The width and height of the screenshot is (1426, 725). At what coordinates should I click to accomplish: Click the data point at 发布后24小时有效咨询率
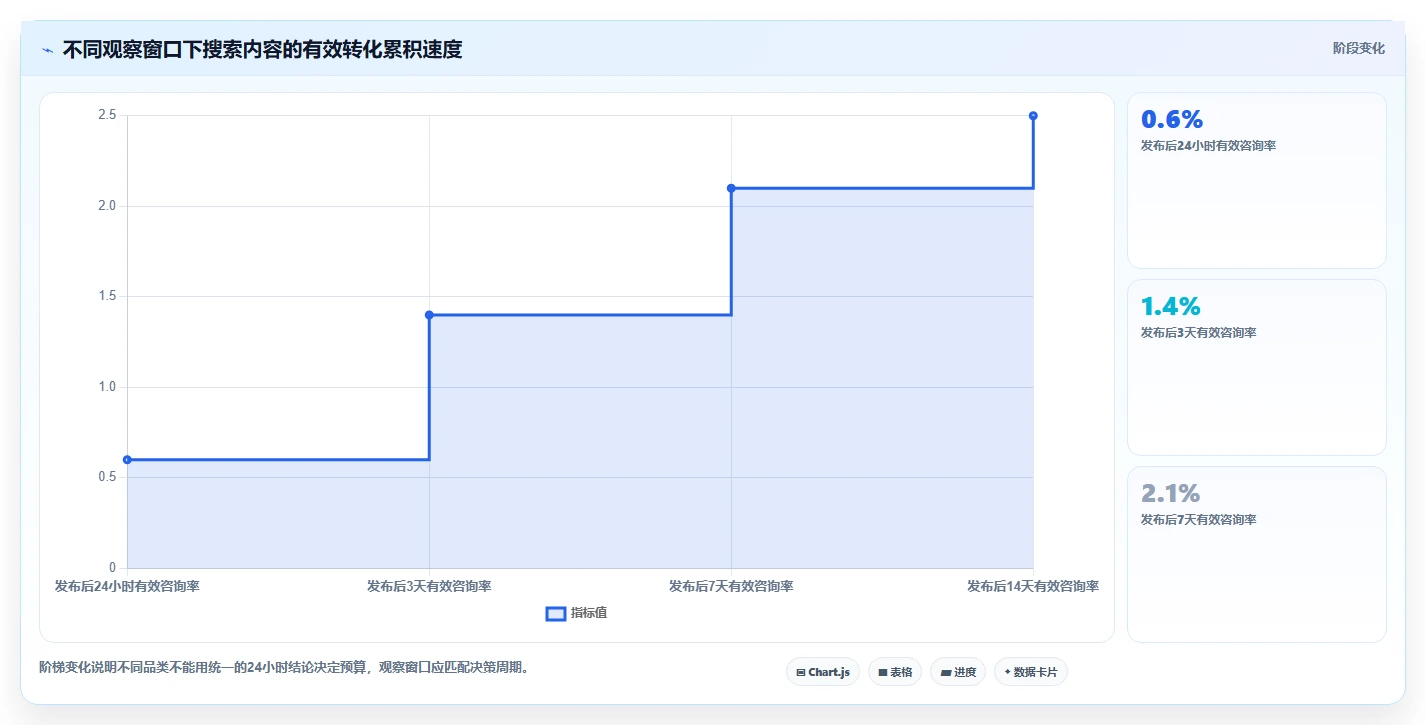(x=127, y=460)
